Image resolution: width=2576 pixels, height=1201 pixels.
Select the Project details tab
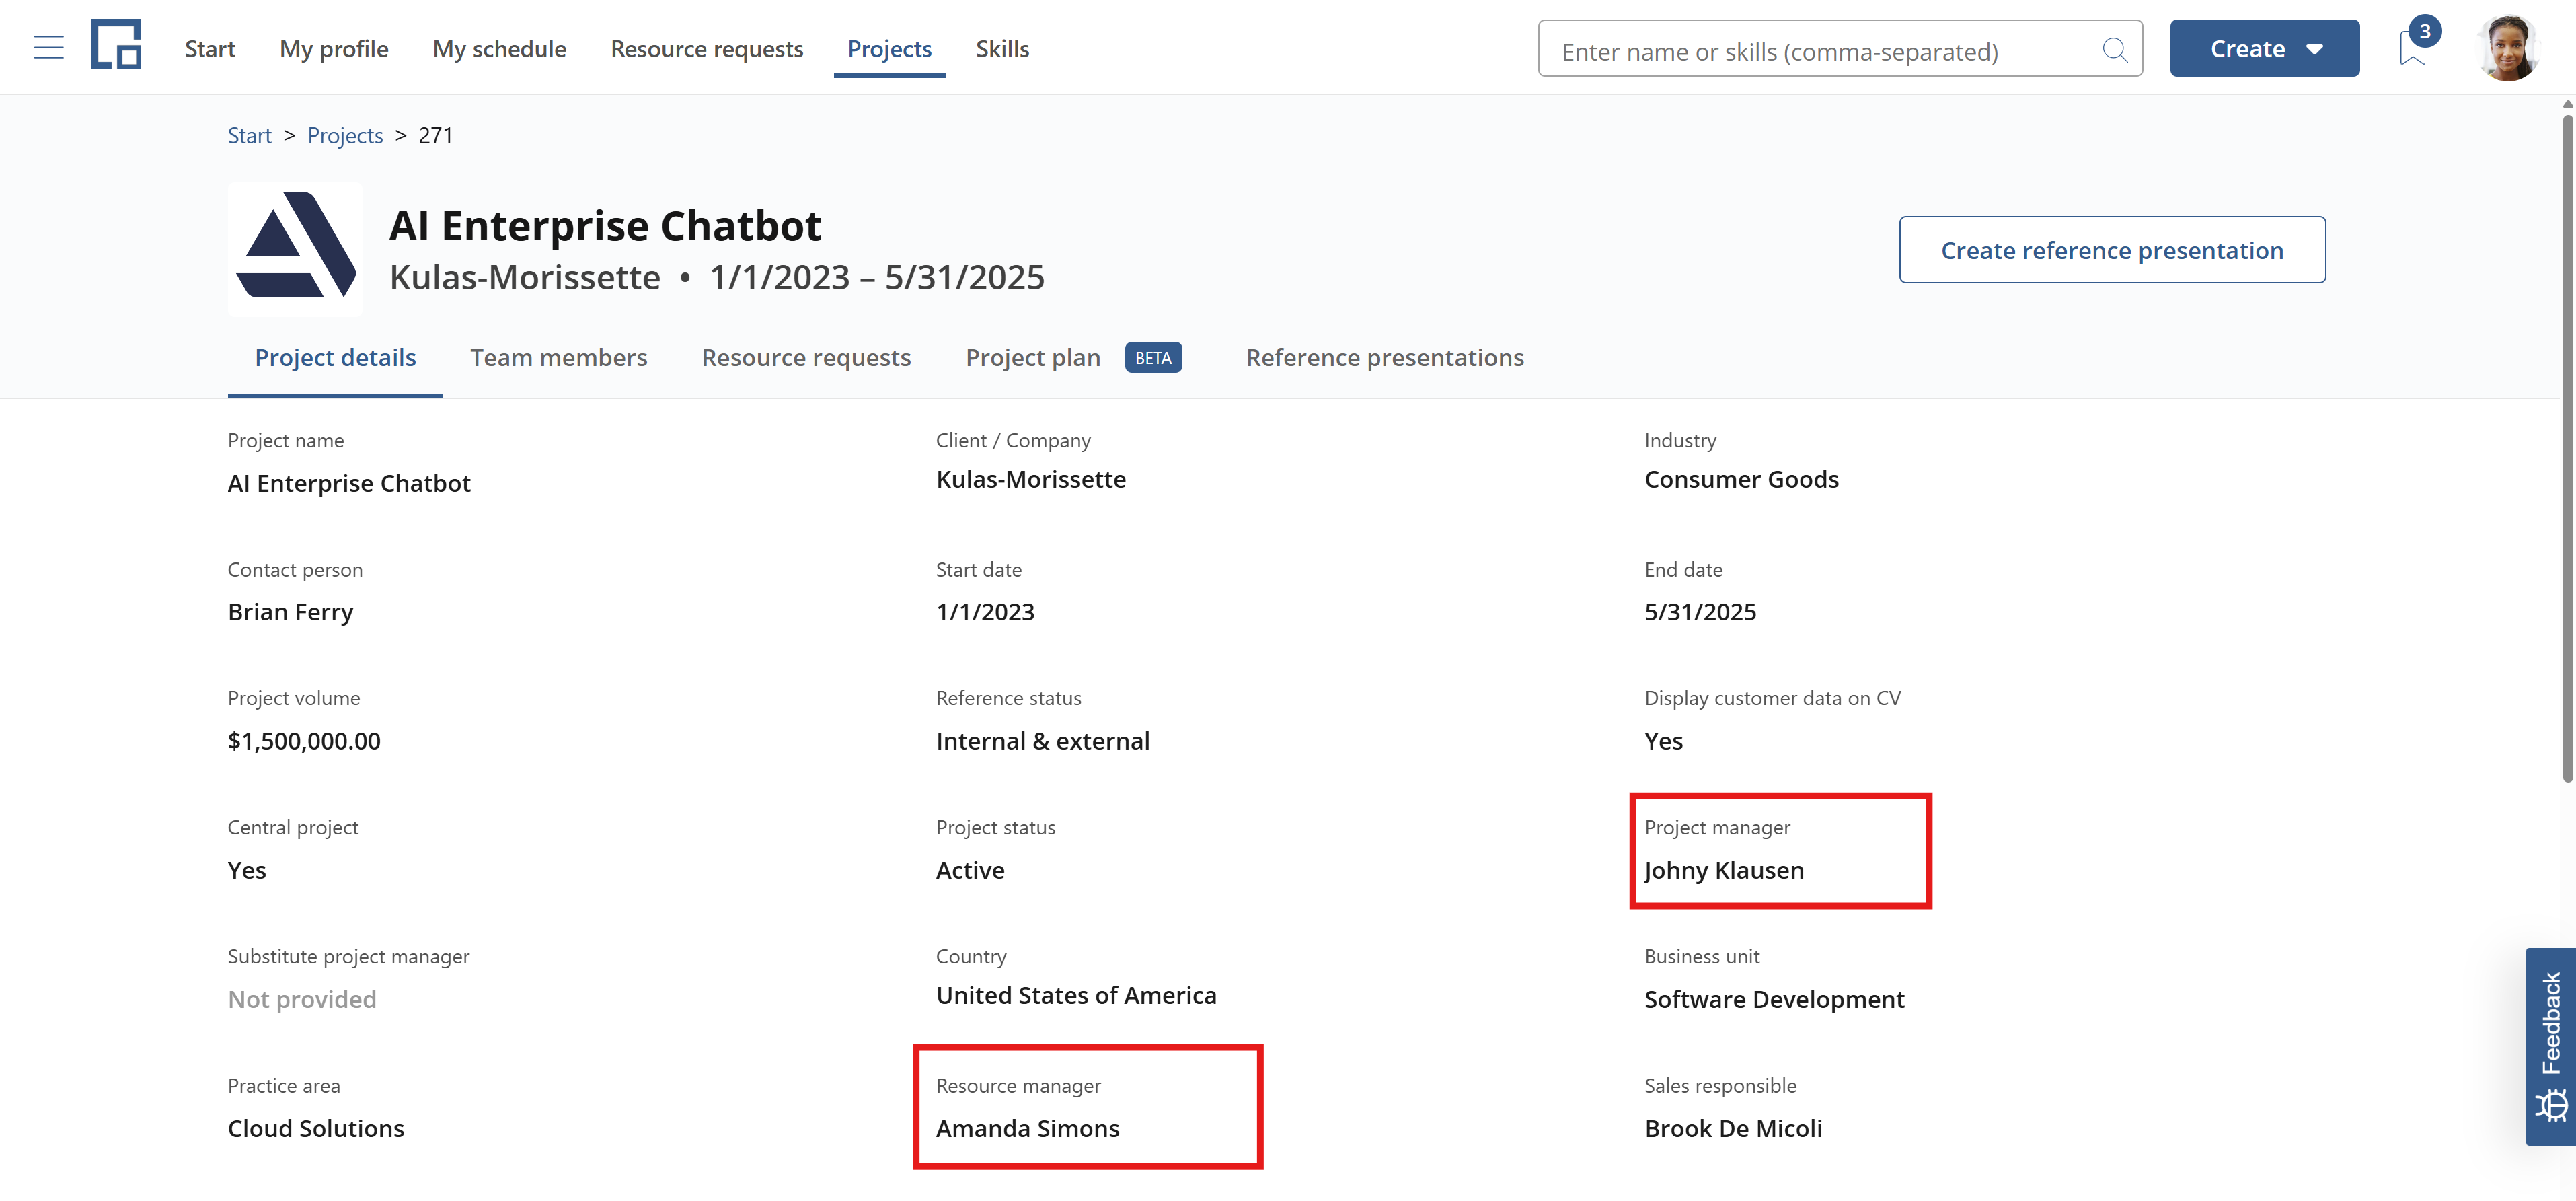click(335, 357)
